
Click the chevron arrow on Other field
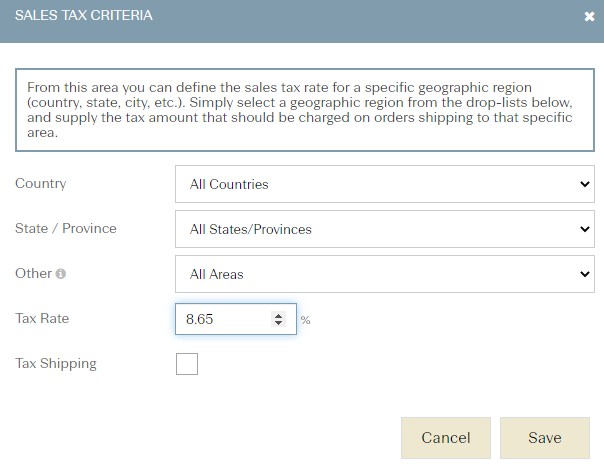(585, 274)
